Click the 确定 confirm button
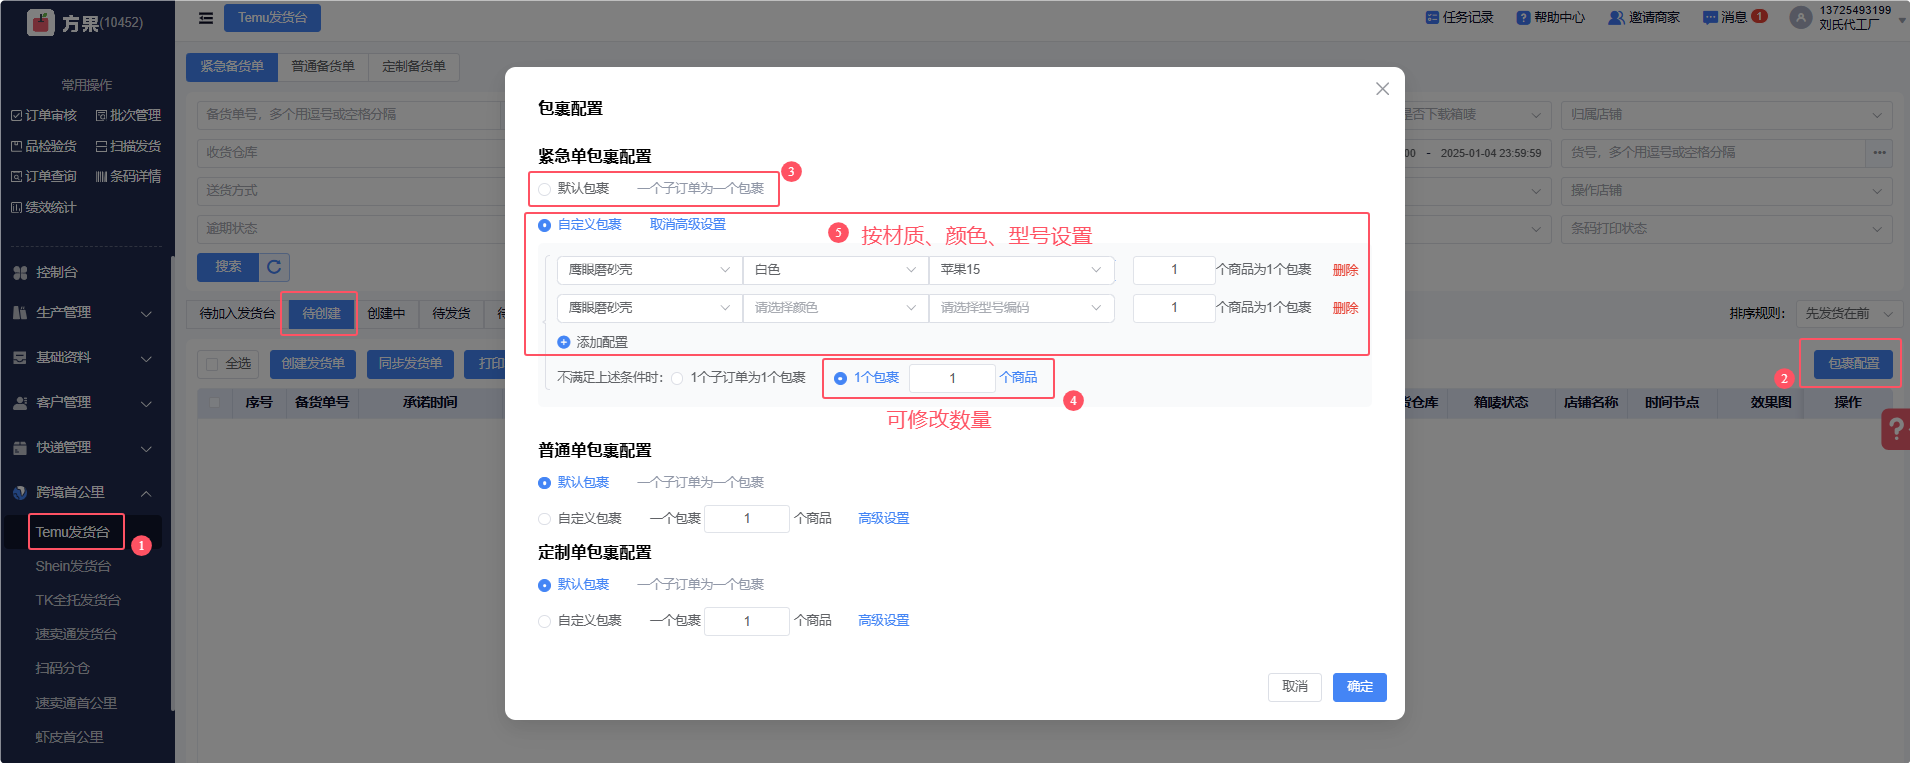 click(1359, 687)
